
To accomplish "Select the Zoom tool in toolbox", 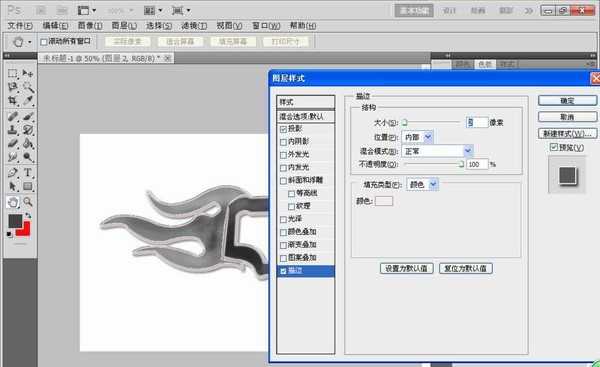I will 28,202.
